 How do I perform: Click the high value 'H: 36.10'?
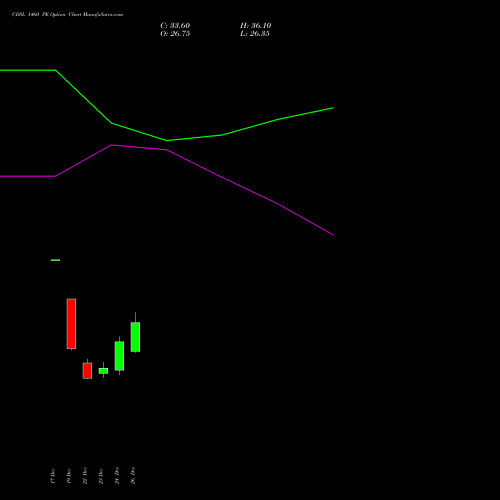255,26
